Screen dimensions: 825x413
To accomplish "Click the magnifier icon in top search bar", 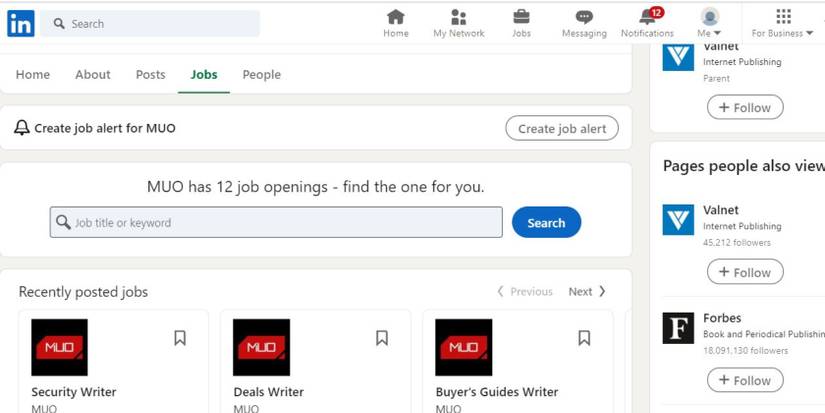I will click(x=59, y=24).
